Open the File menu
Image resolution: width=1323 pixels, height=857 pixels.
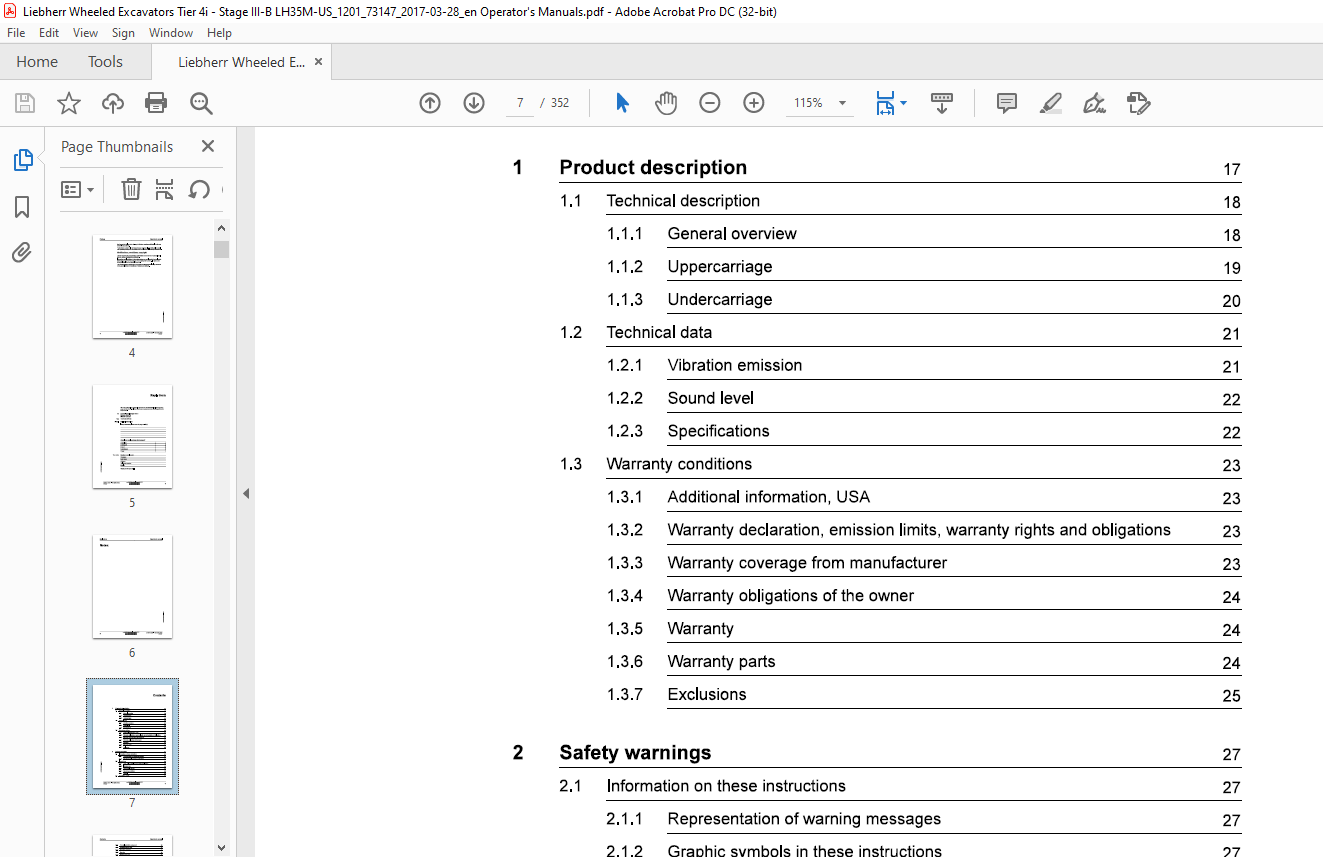[16, 33]
